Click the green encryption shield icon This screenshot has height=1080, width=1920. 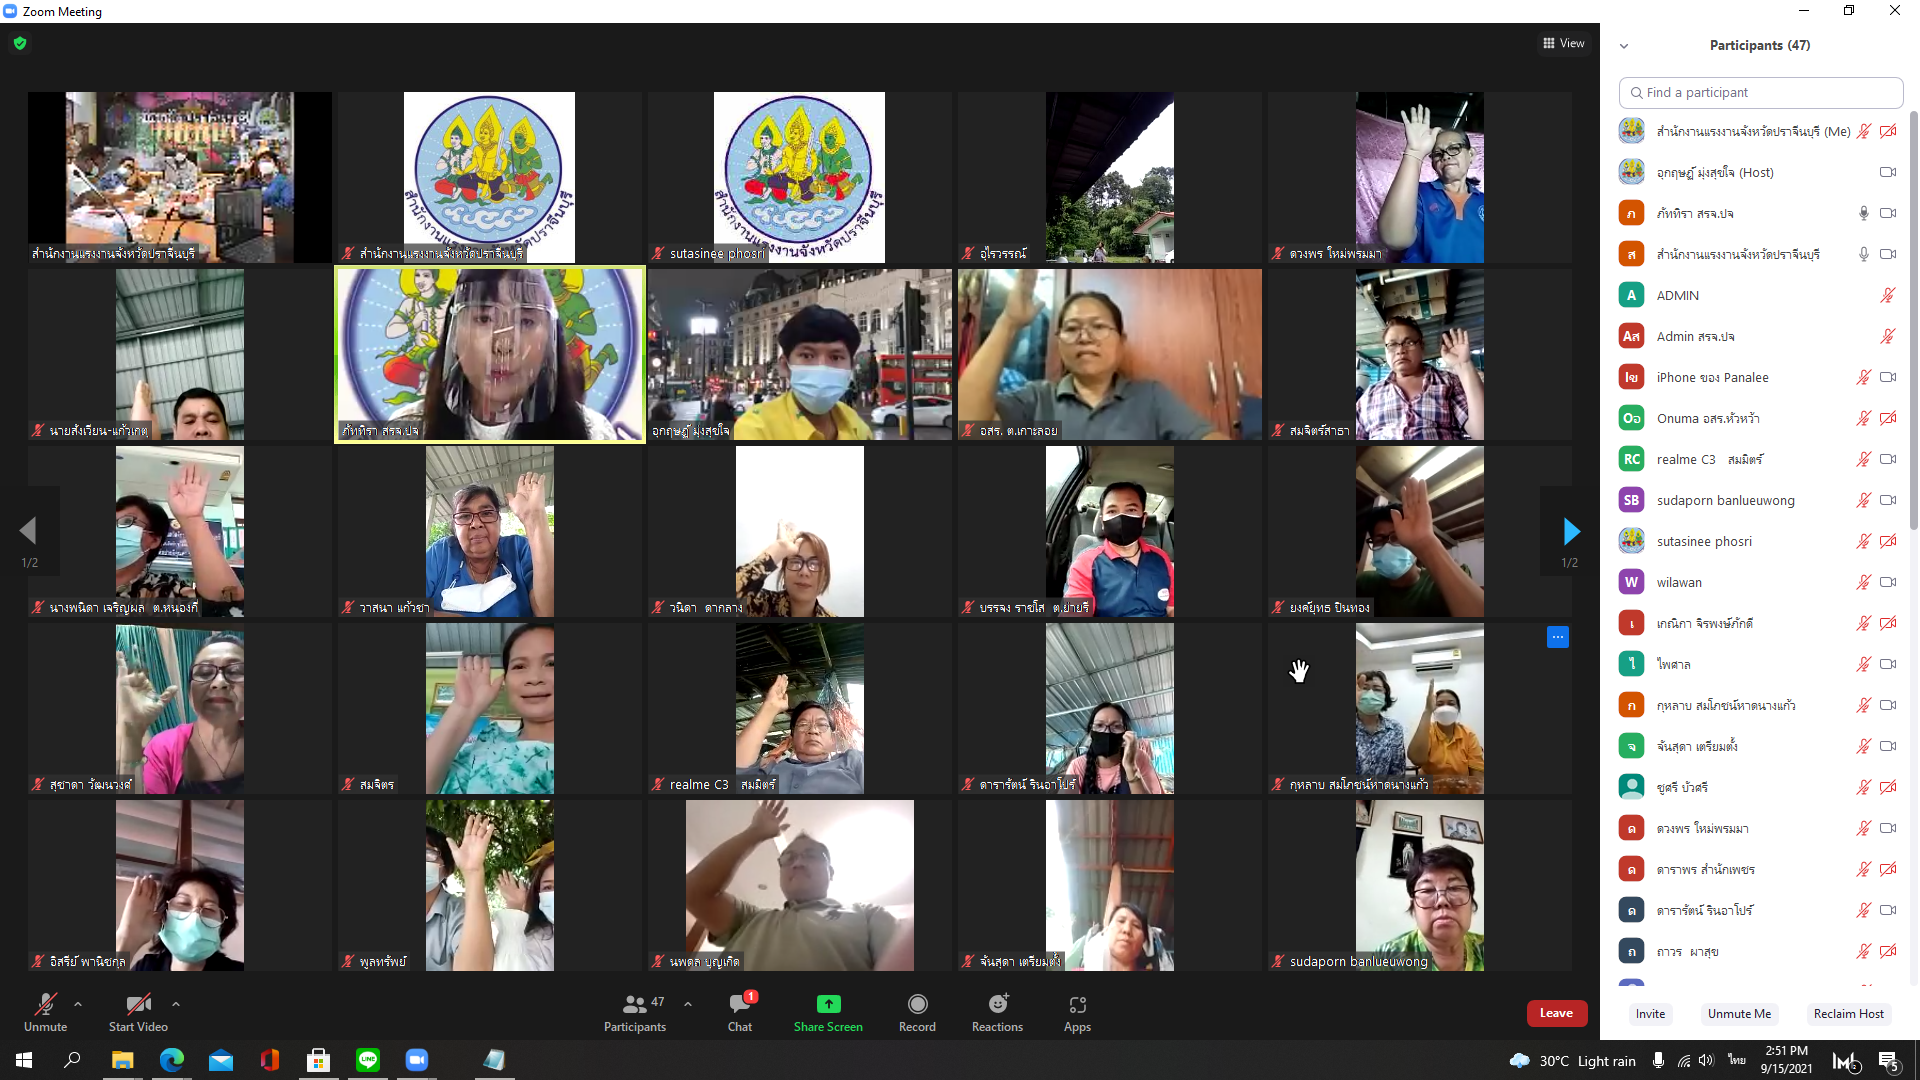click(20, 43)
